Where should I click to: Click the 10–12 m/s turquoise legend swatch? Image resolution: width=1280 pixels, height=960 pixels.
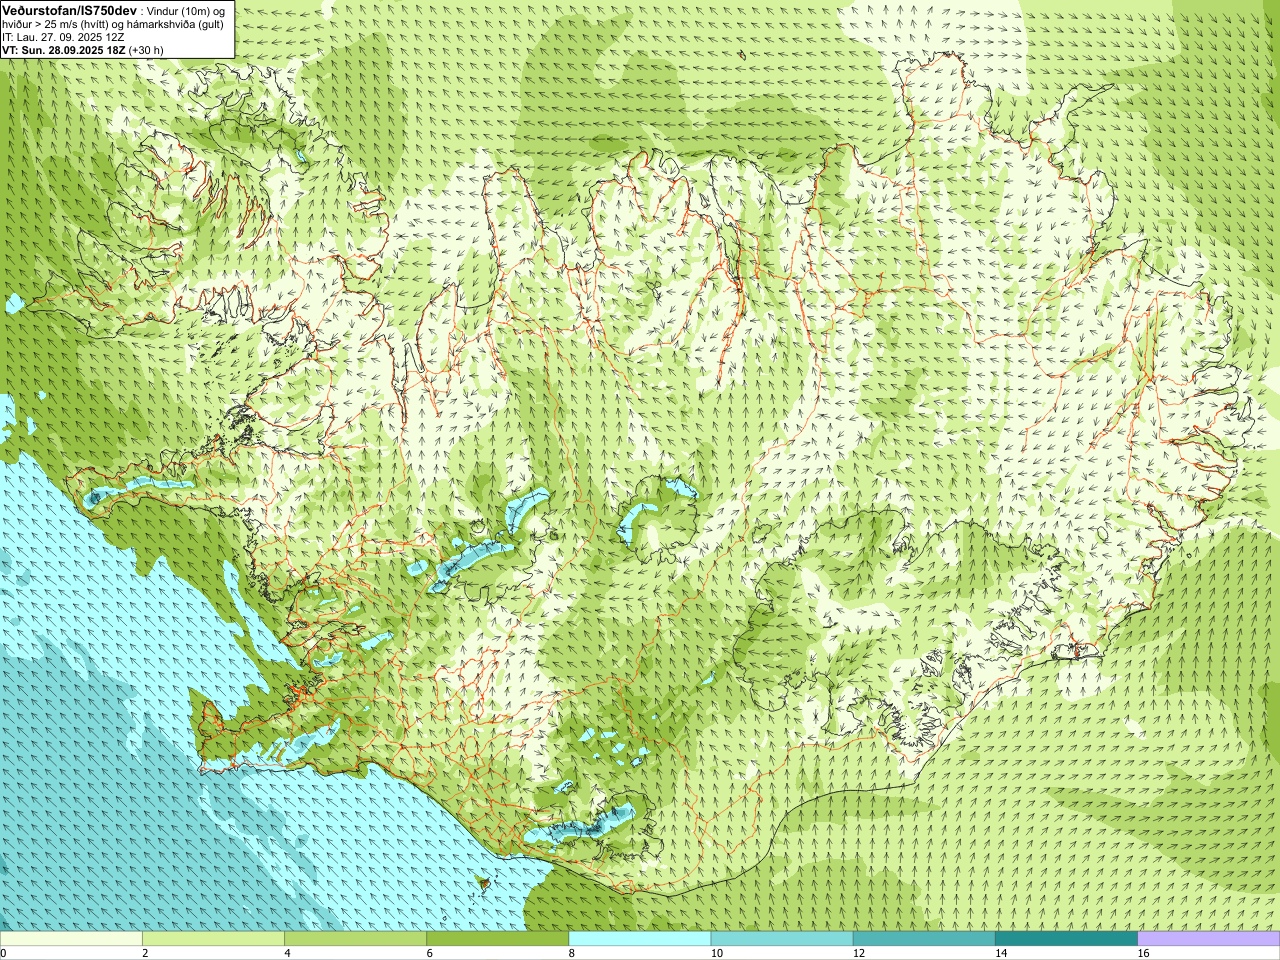click(x=782, y=939)
